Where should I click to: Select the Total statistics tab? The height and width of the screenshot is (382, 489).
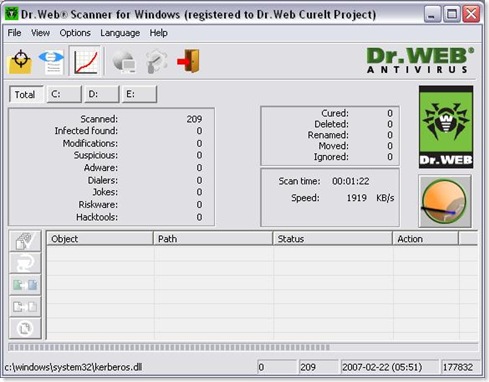[26, 94]
